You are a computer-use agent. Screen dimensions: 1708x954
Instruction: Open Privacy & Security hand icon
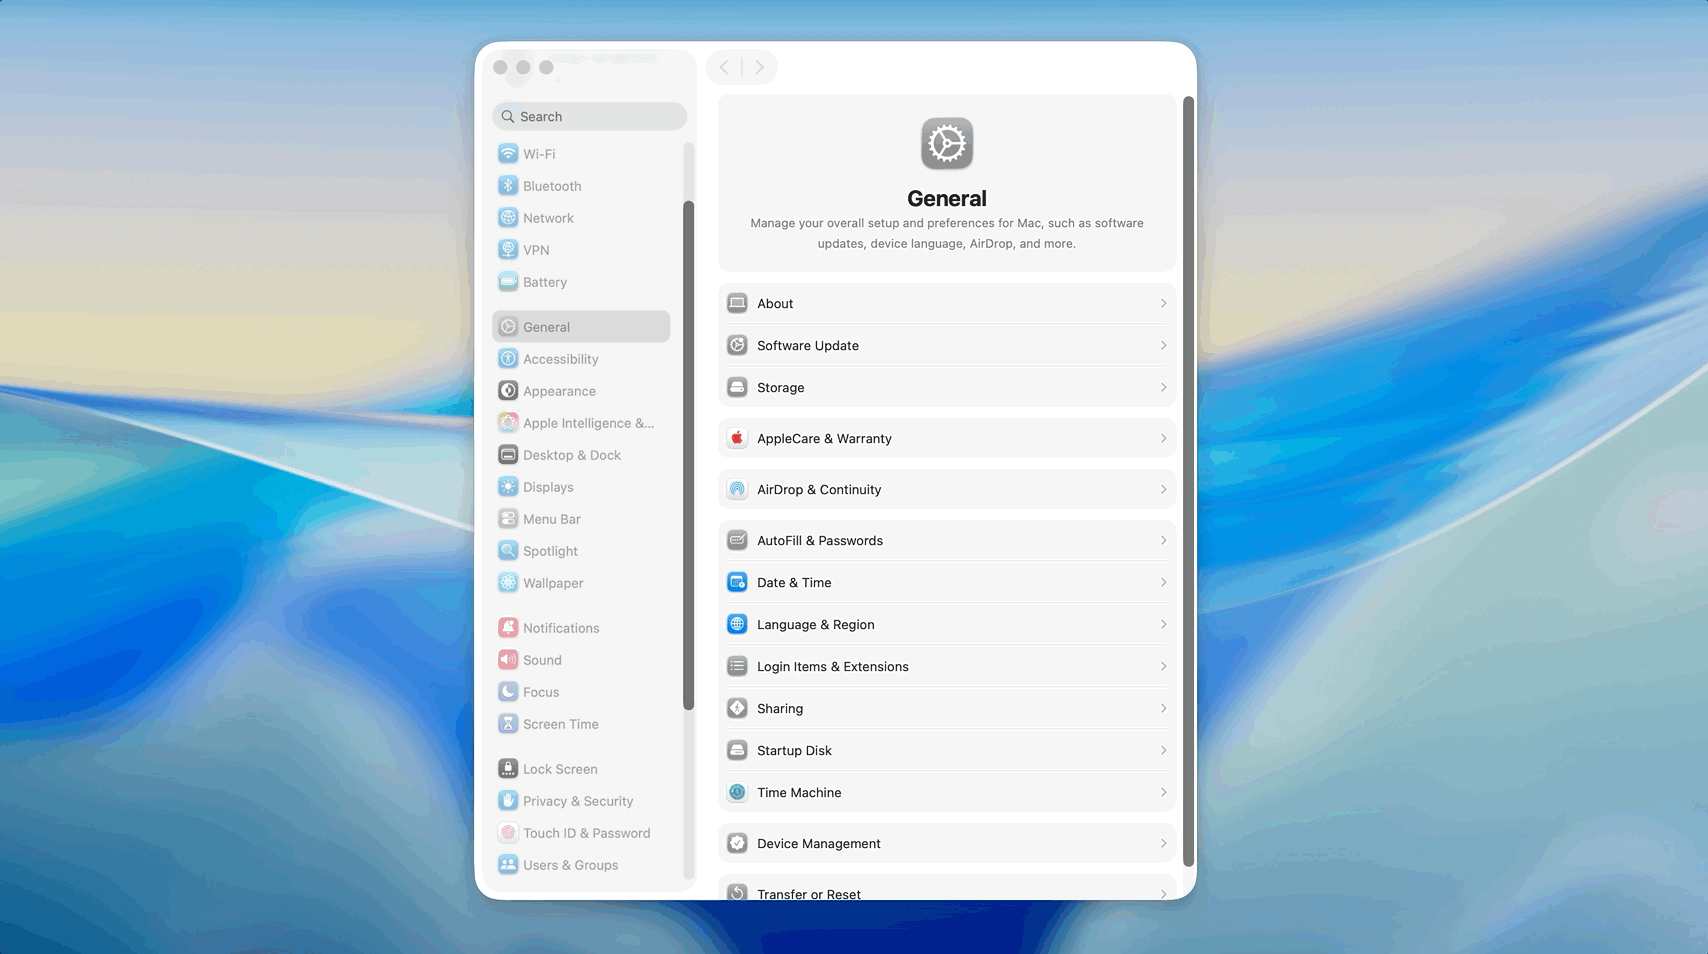point(508,801)
